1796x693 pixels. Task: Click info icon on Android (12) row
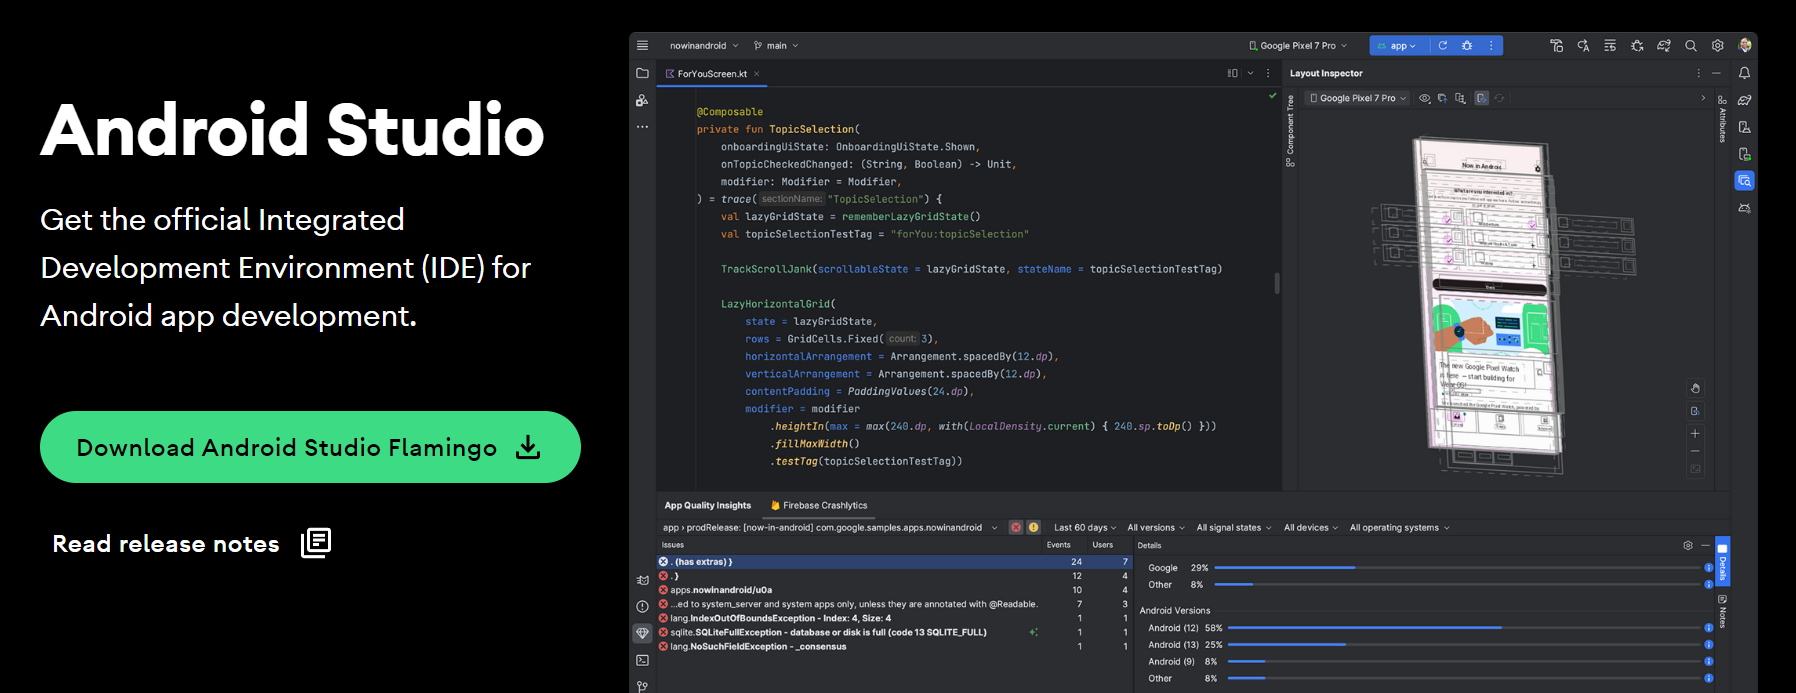tap(1709, 628)
